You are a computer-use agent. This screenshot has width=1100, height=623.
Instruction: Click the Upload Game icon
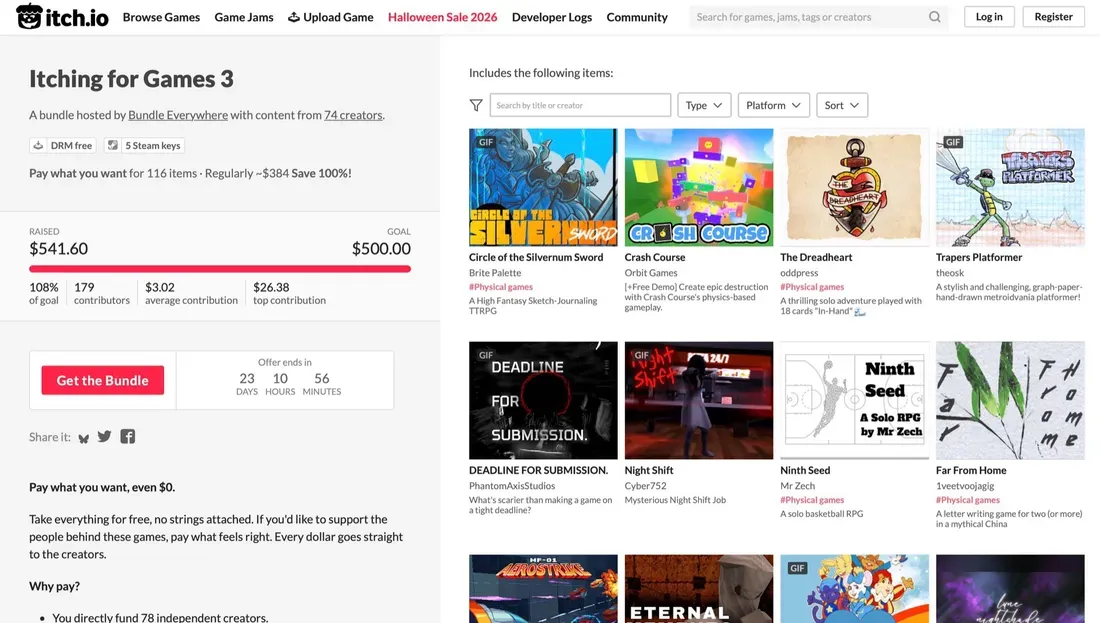tap(294, 17)
